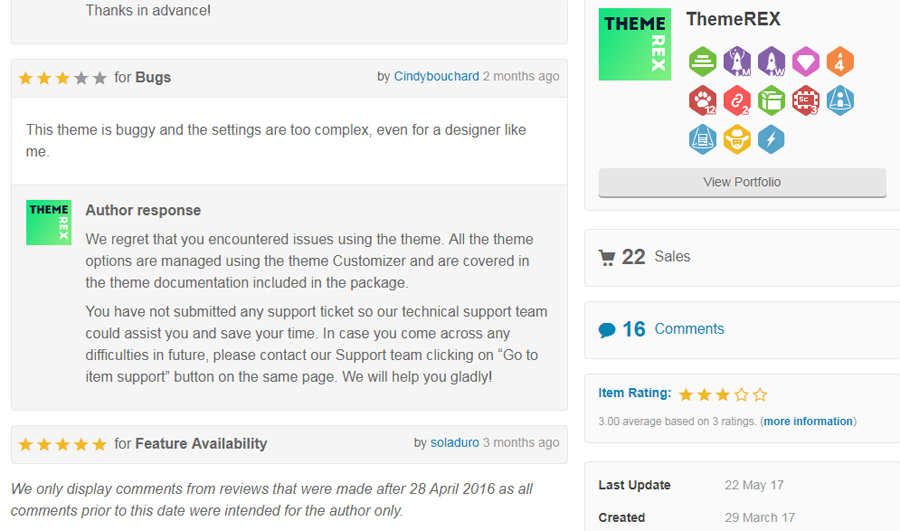Open the Comments link

(x=689, y=329)
